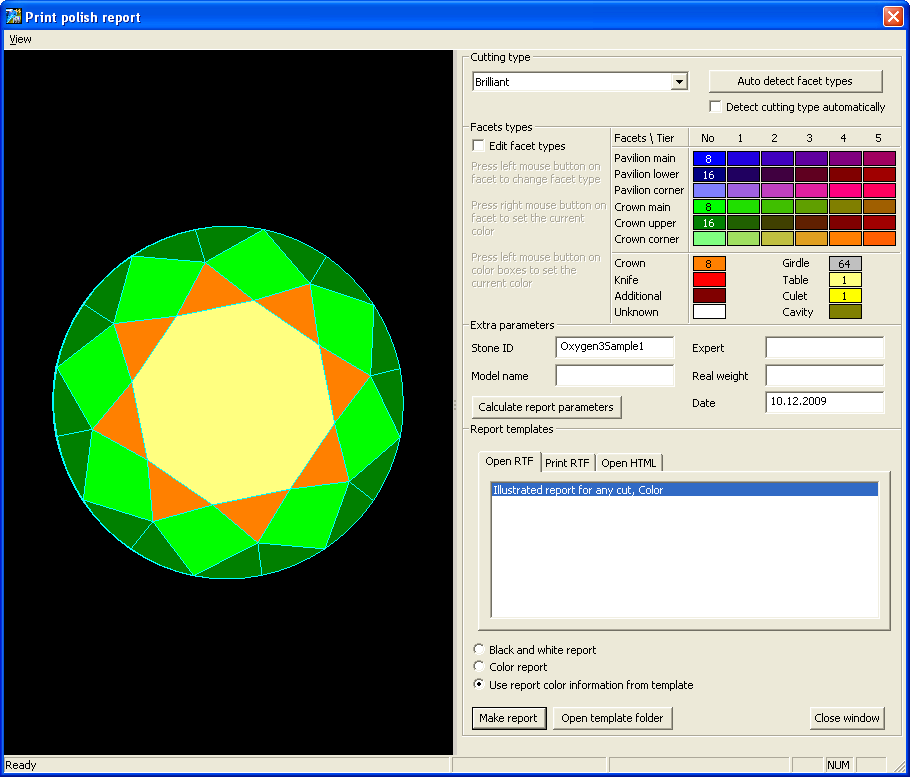Viewport: 910px width, 777px height.
Task: Click the olive Cavity color swatch
Action: 845,312
